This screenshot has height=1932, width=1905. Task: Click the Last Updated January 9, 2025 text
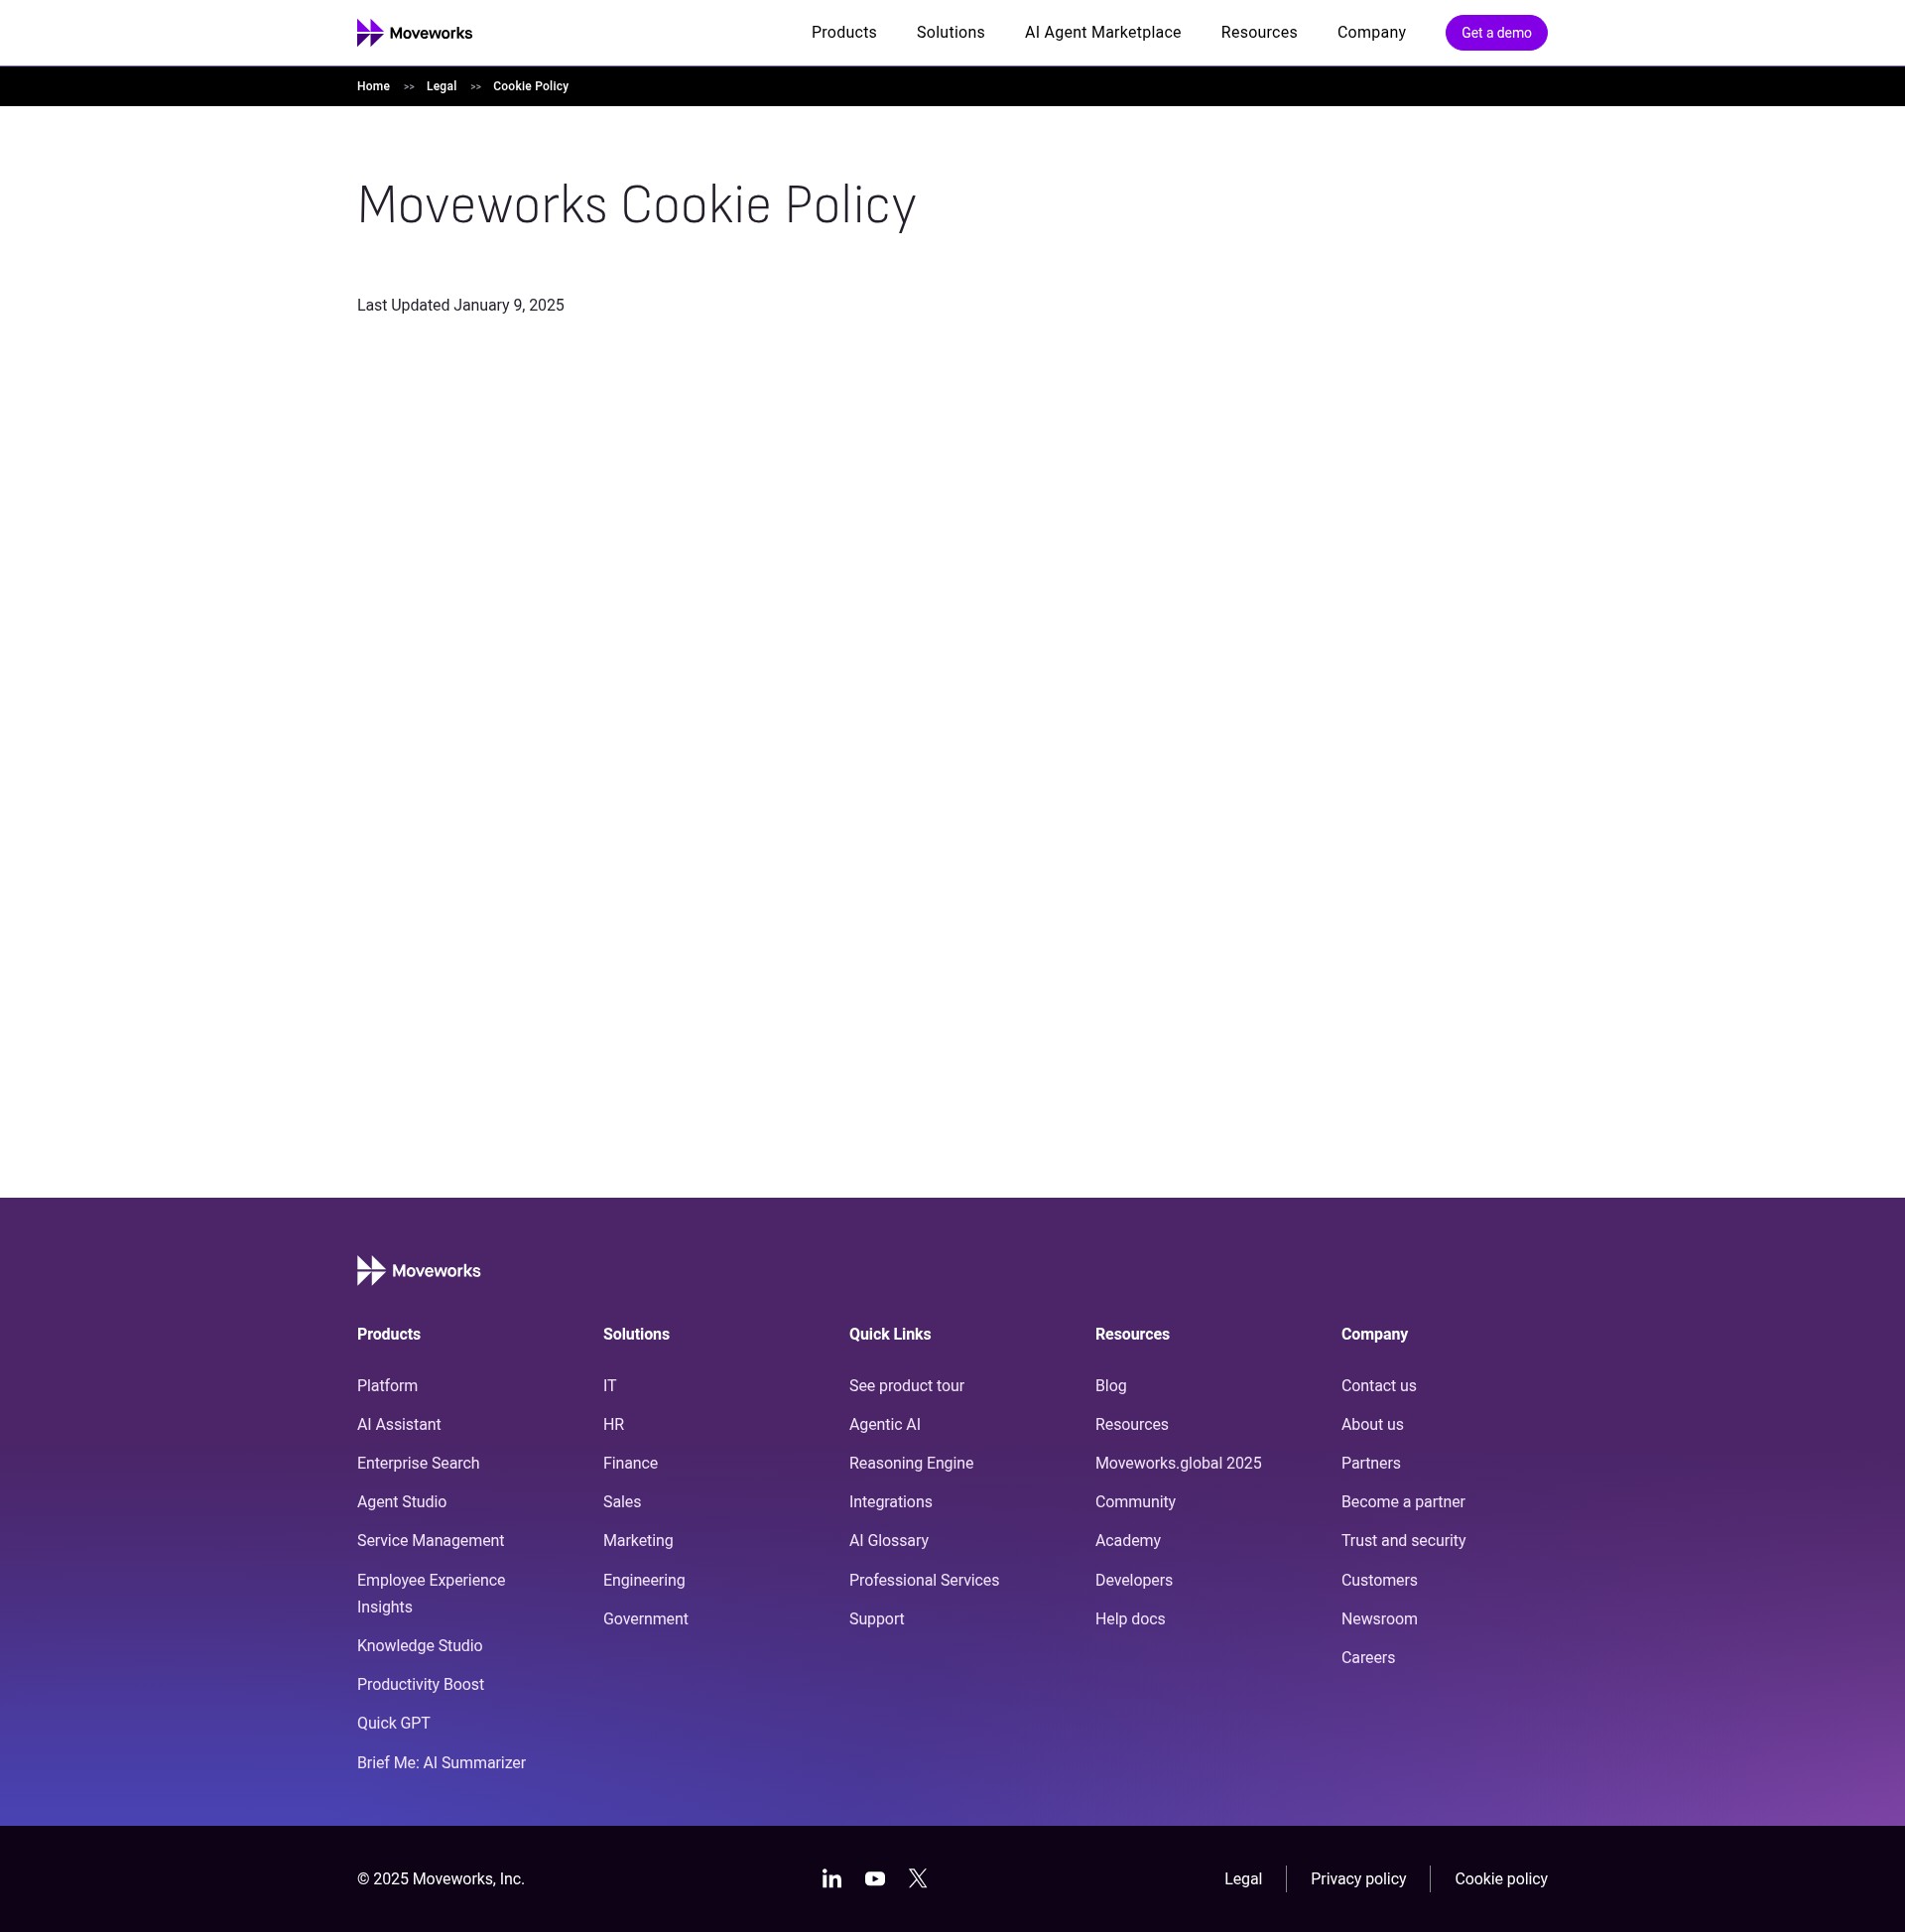460,306
